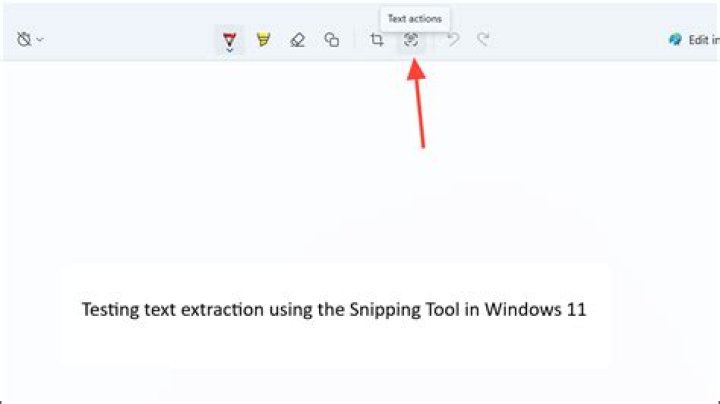Select the red ballpoint pen tool
The width and height of the screenshot is (720, 404).
[x=230, y=39]
